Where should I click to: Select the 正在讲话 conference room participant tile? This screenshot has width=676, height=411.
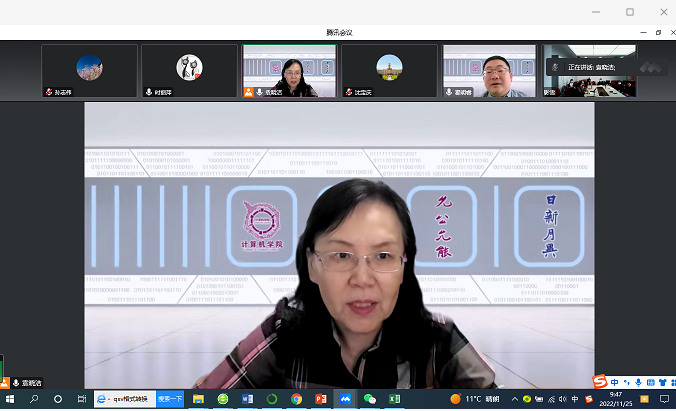[589, 70]
